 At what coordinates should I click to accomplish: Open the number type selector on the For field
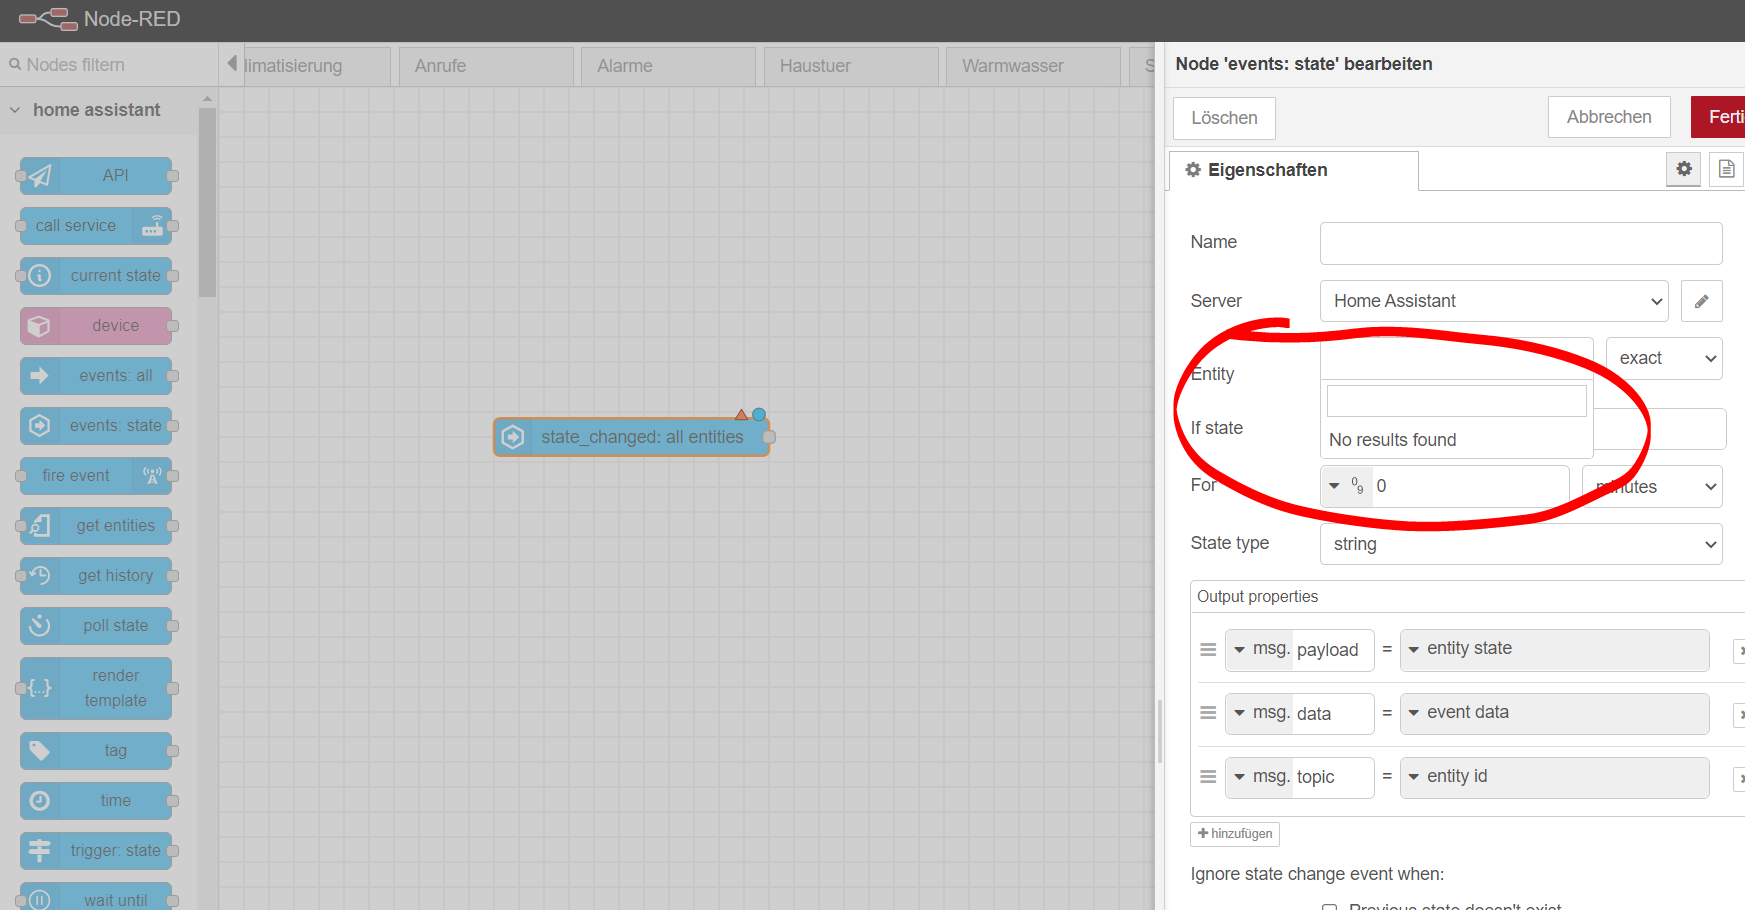tap(1347, 486)
